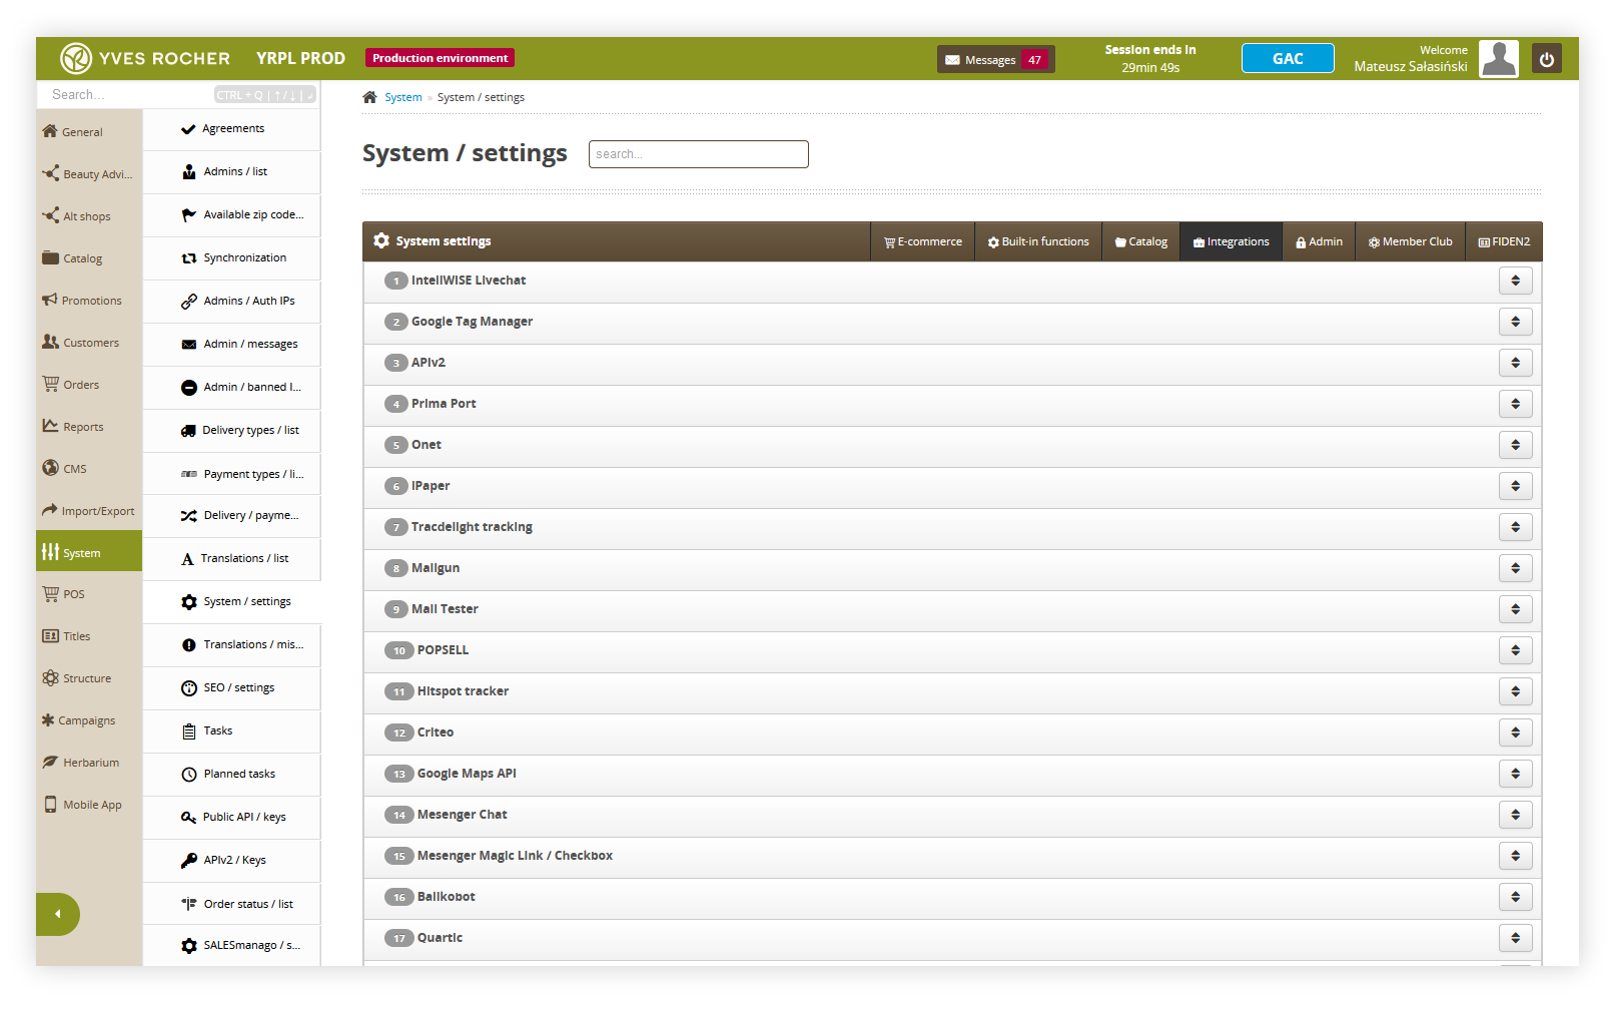The image size is (1624, 1011).
Task: Open Planned tasks item
Action: 232,774
